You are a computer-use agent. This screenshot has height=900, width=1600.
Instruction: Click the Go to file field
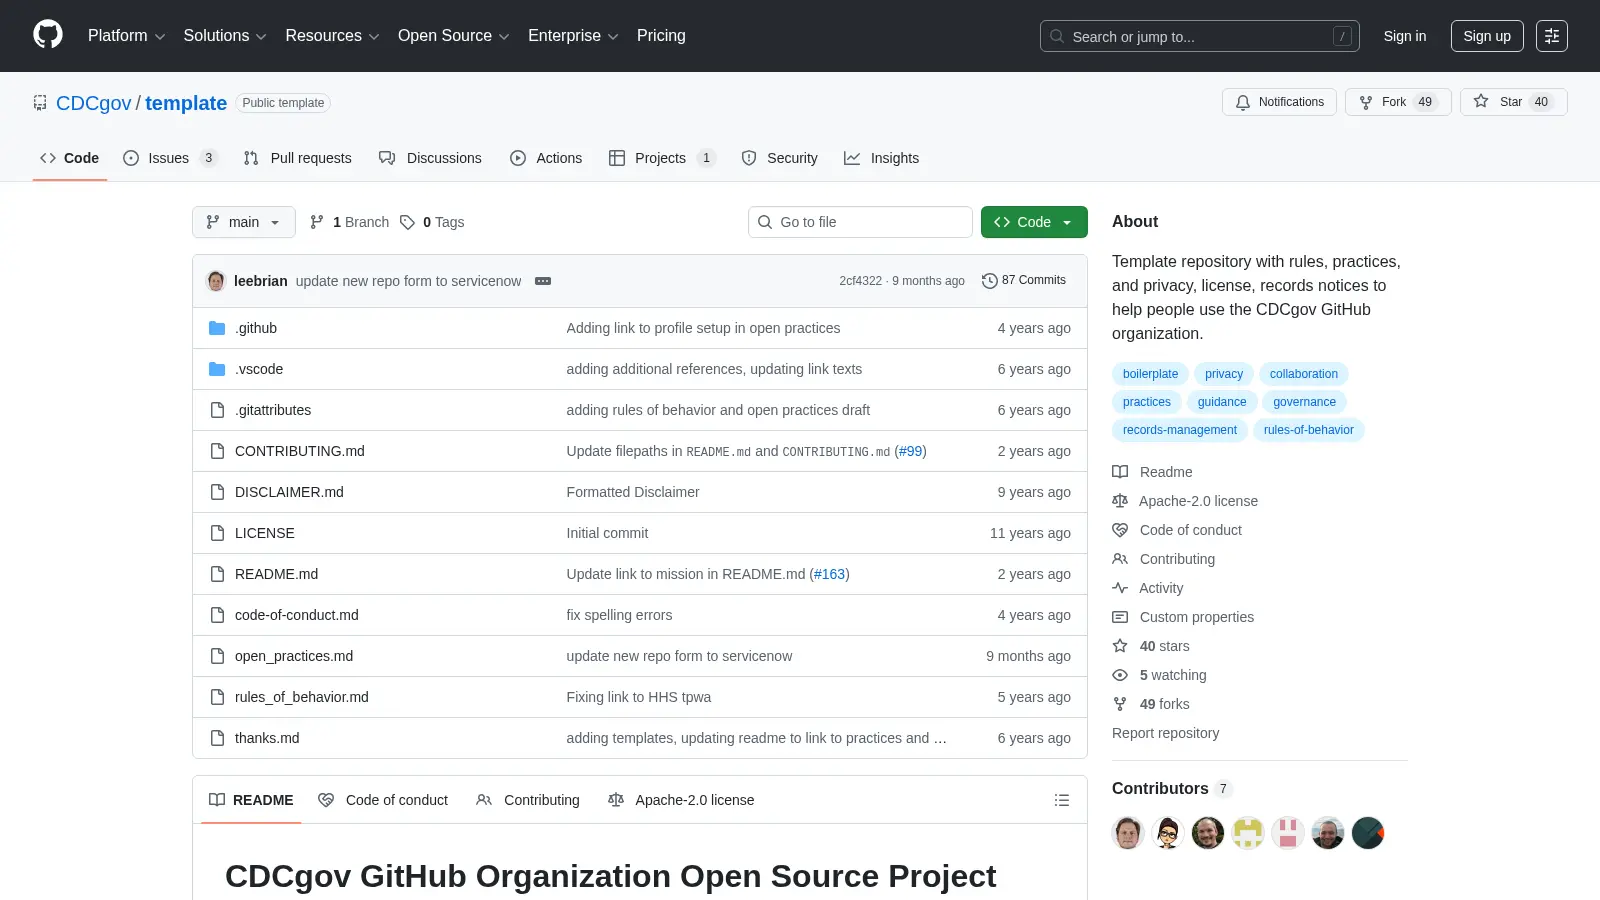(860, 222)
